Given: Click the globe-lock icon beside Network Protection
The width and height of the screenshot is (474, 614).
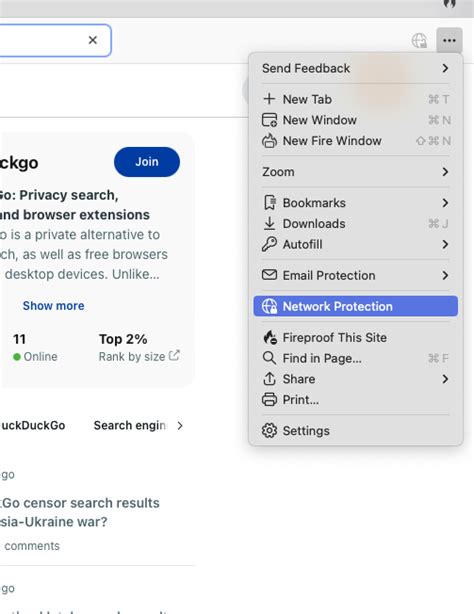Looking at the screenshot, I should tap(269, 306).
